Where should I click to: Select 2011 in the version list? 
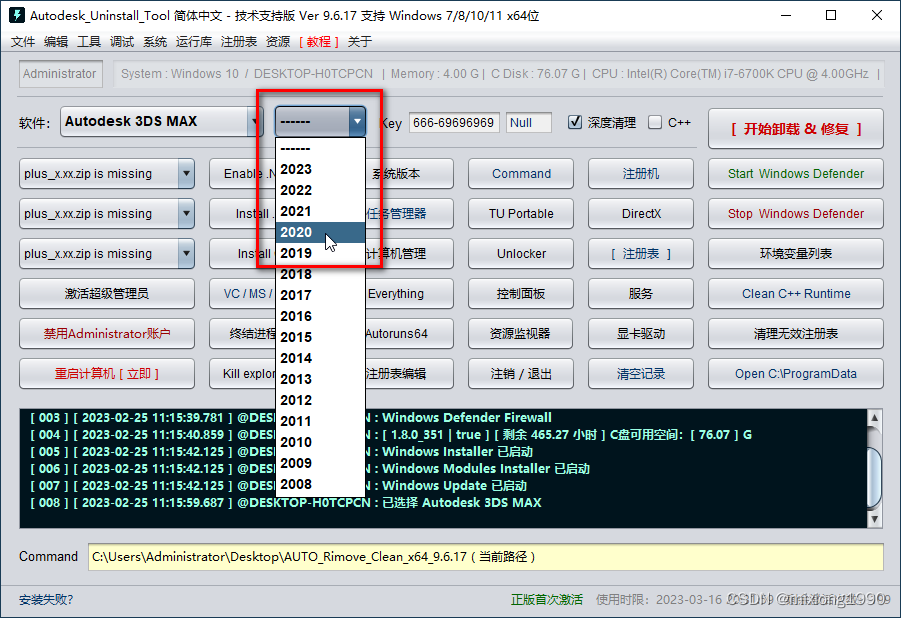(320, 421)
